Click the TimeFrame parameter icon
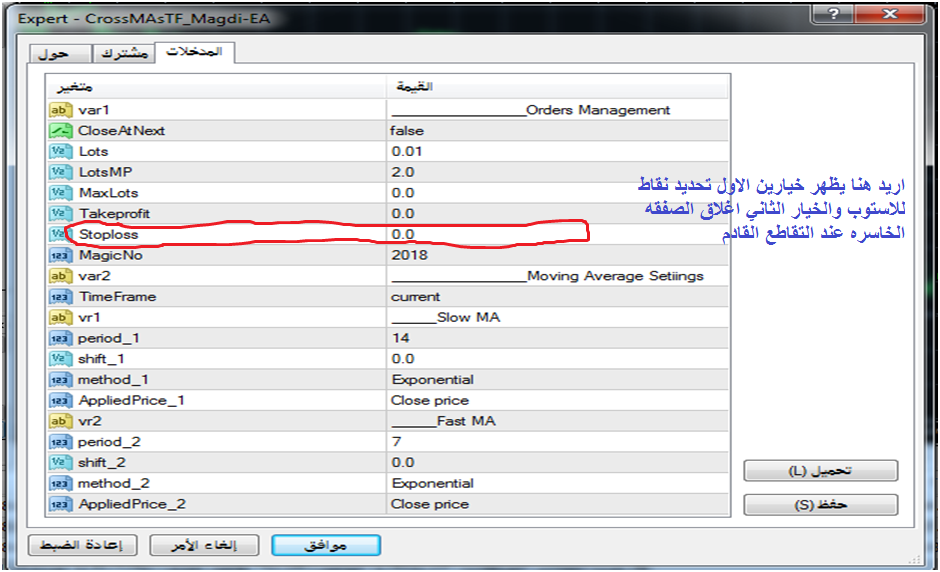This screenshot has width=940, height=572. [61, 297]
